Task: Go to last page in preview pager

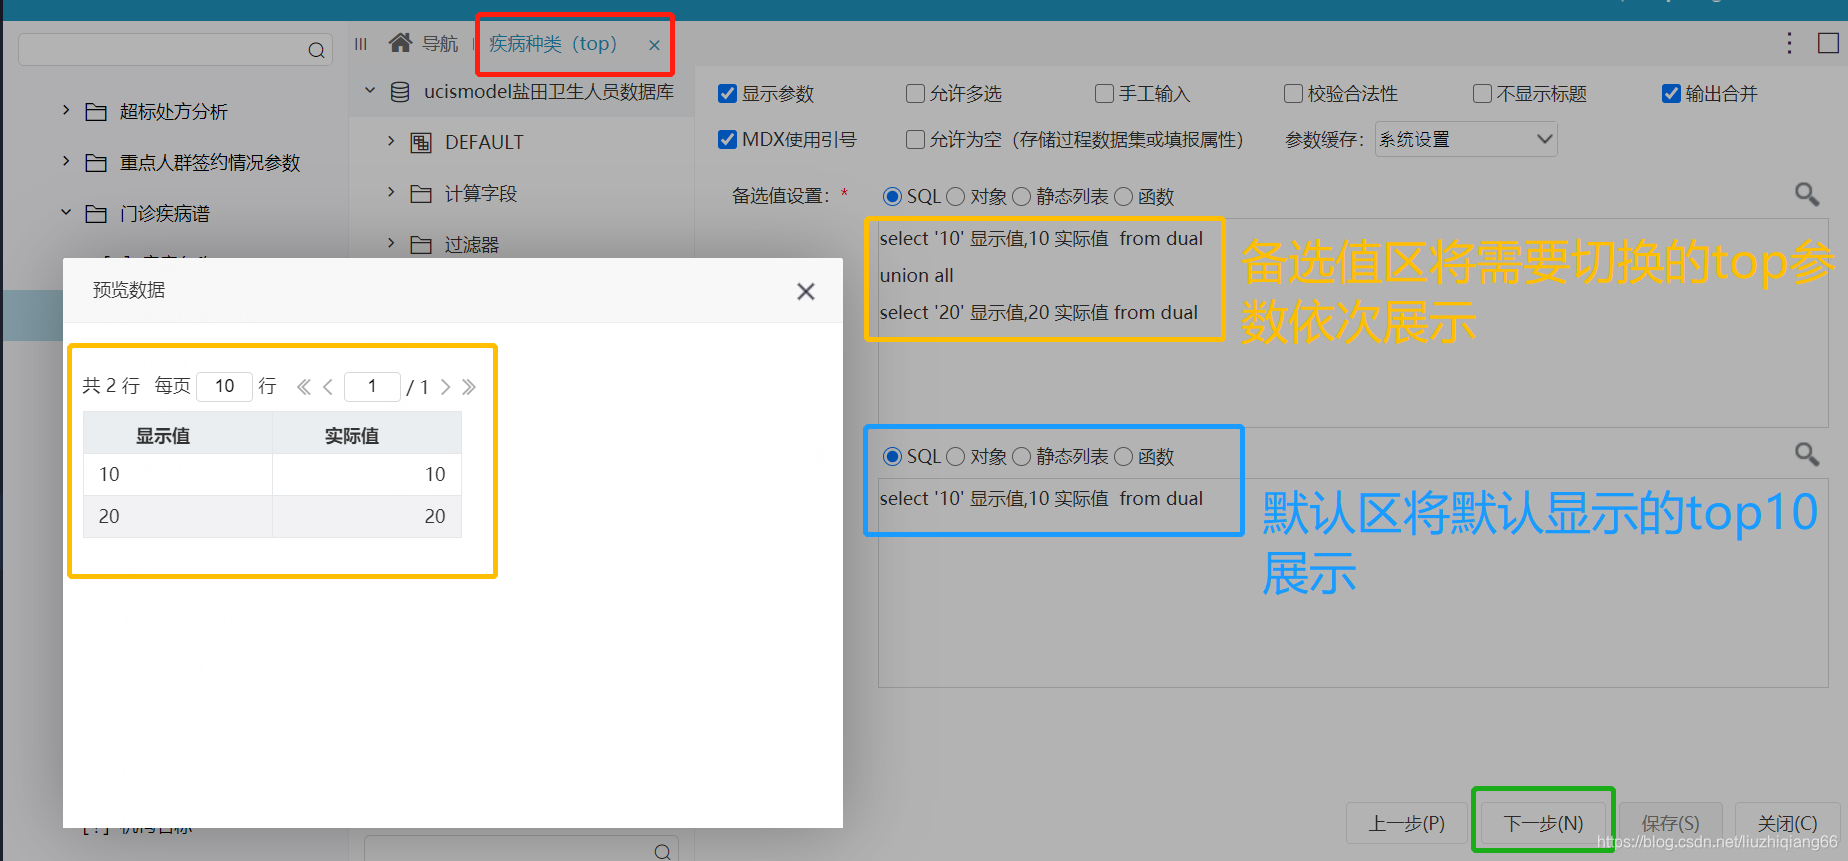Action: pyautogui.click(x=469, y=387)
